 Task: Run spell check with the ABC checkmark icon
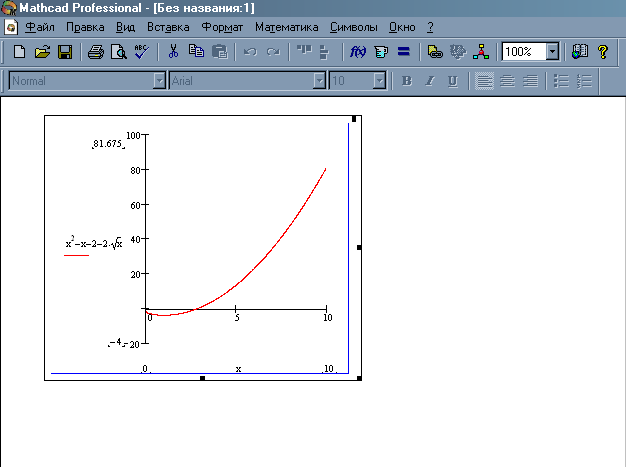142,52
